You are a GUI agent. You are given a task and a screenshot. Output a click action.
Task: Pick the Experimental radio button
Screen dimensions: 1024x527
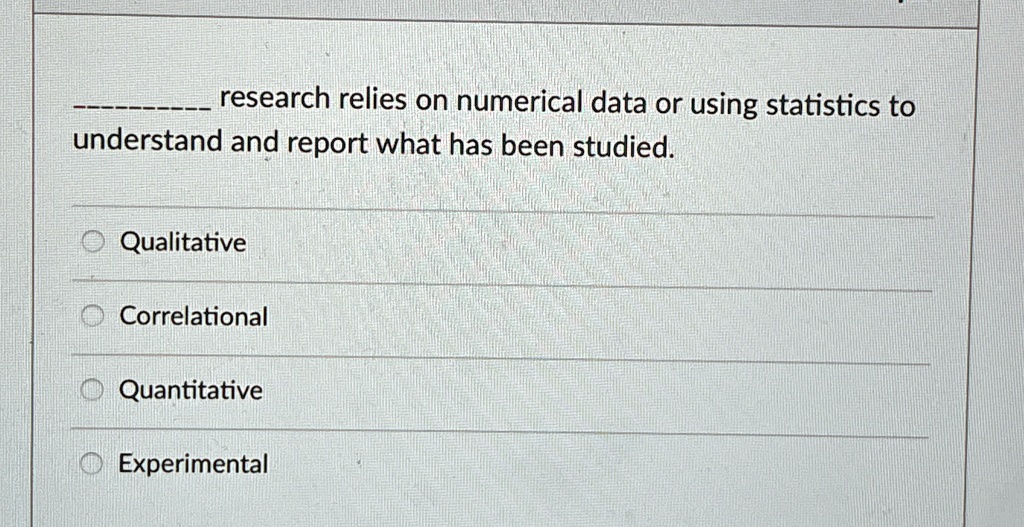coord(91,464)
